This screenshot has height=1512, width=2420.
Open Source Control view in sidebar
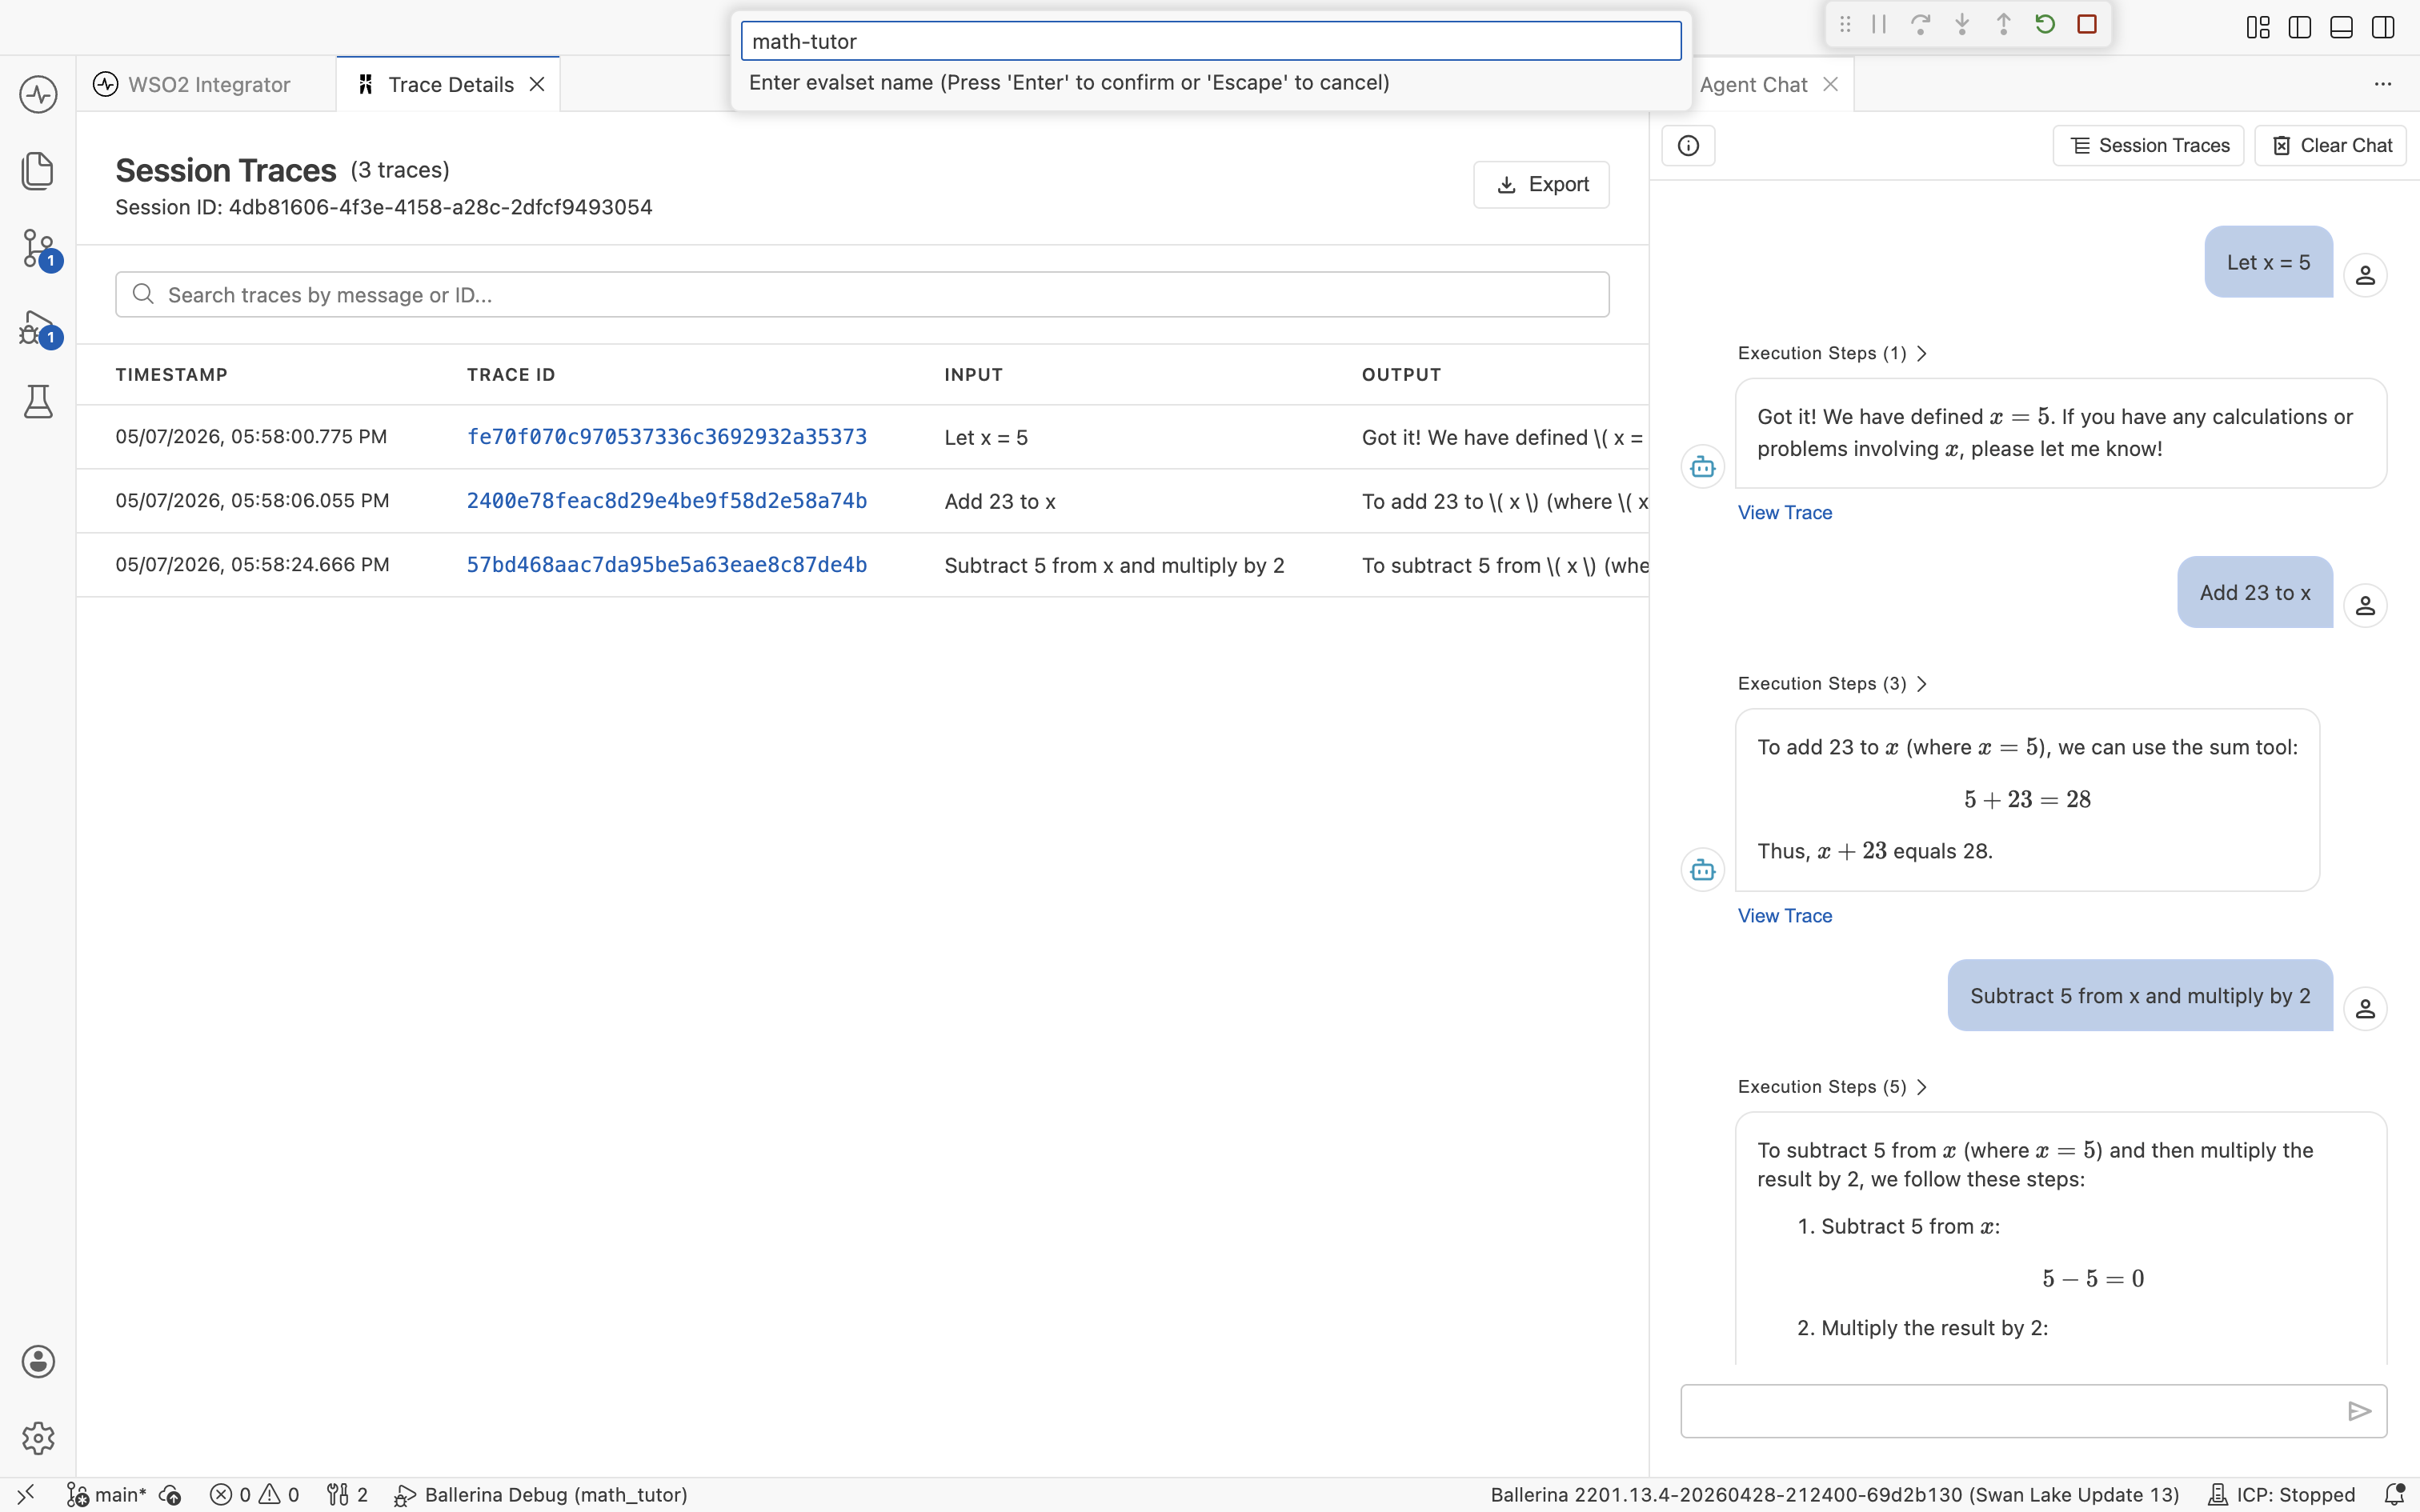tap(38, 248)
